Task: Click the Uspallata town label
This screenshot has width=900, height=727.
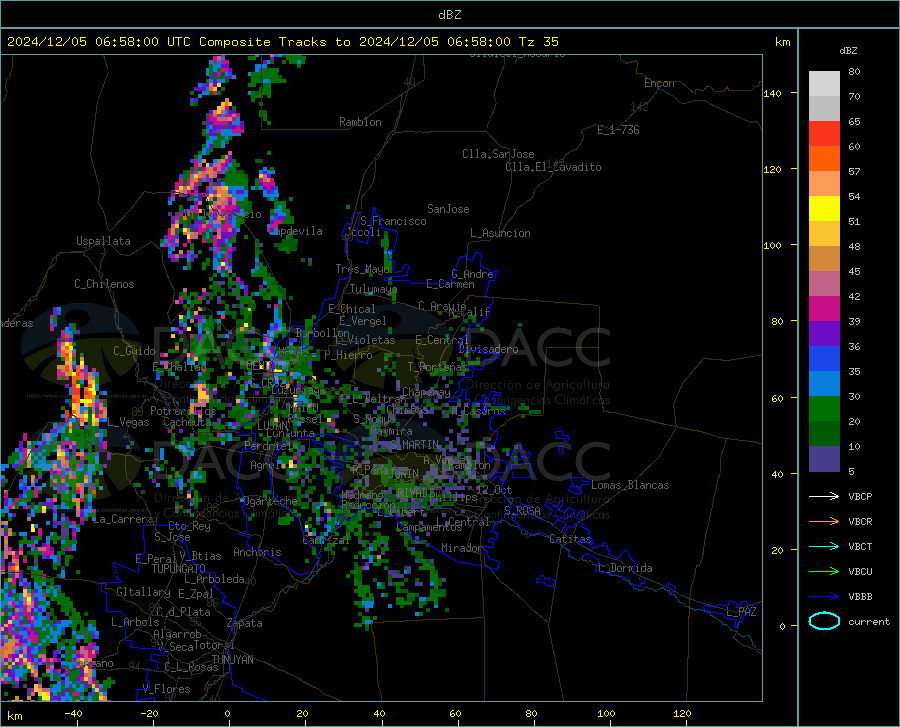Action: click(103, 241)
